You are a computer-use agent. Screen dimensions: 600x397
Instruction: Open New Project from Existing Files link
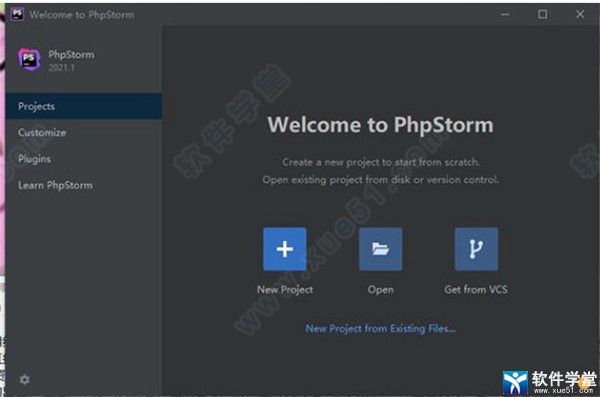tap(380, 328)
